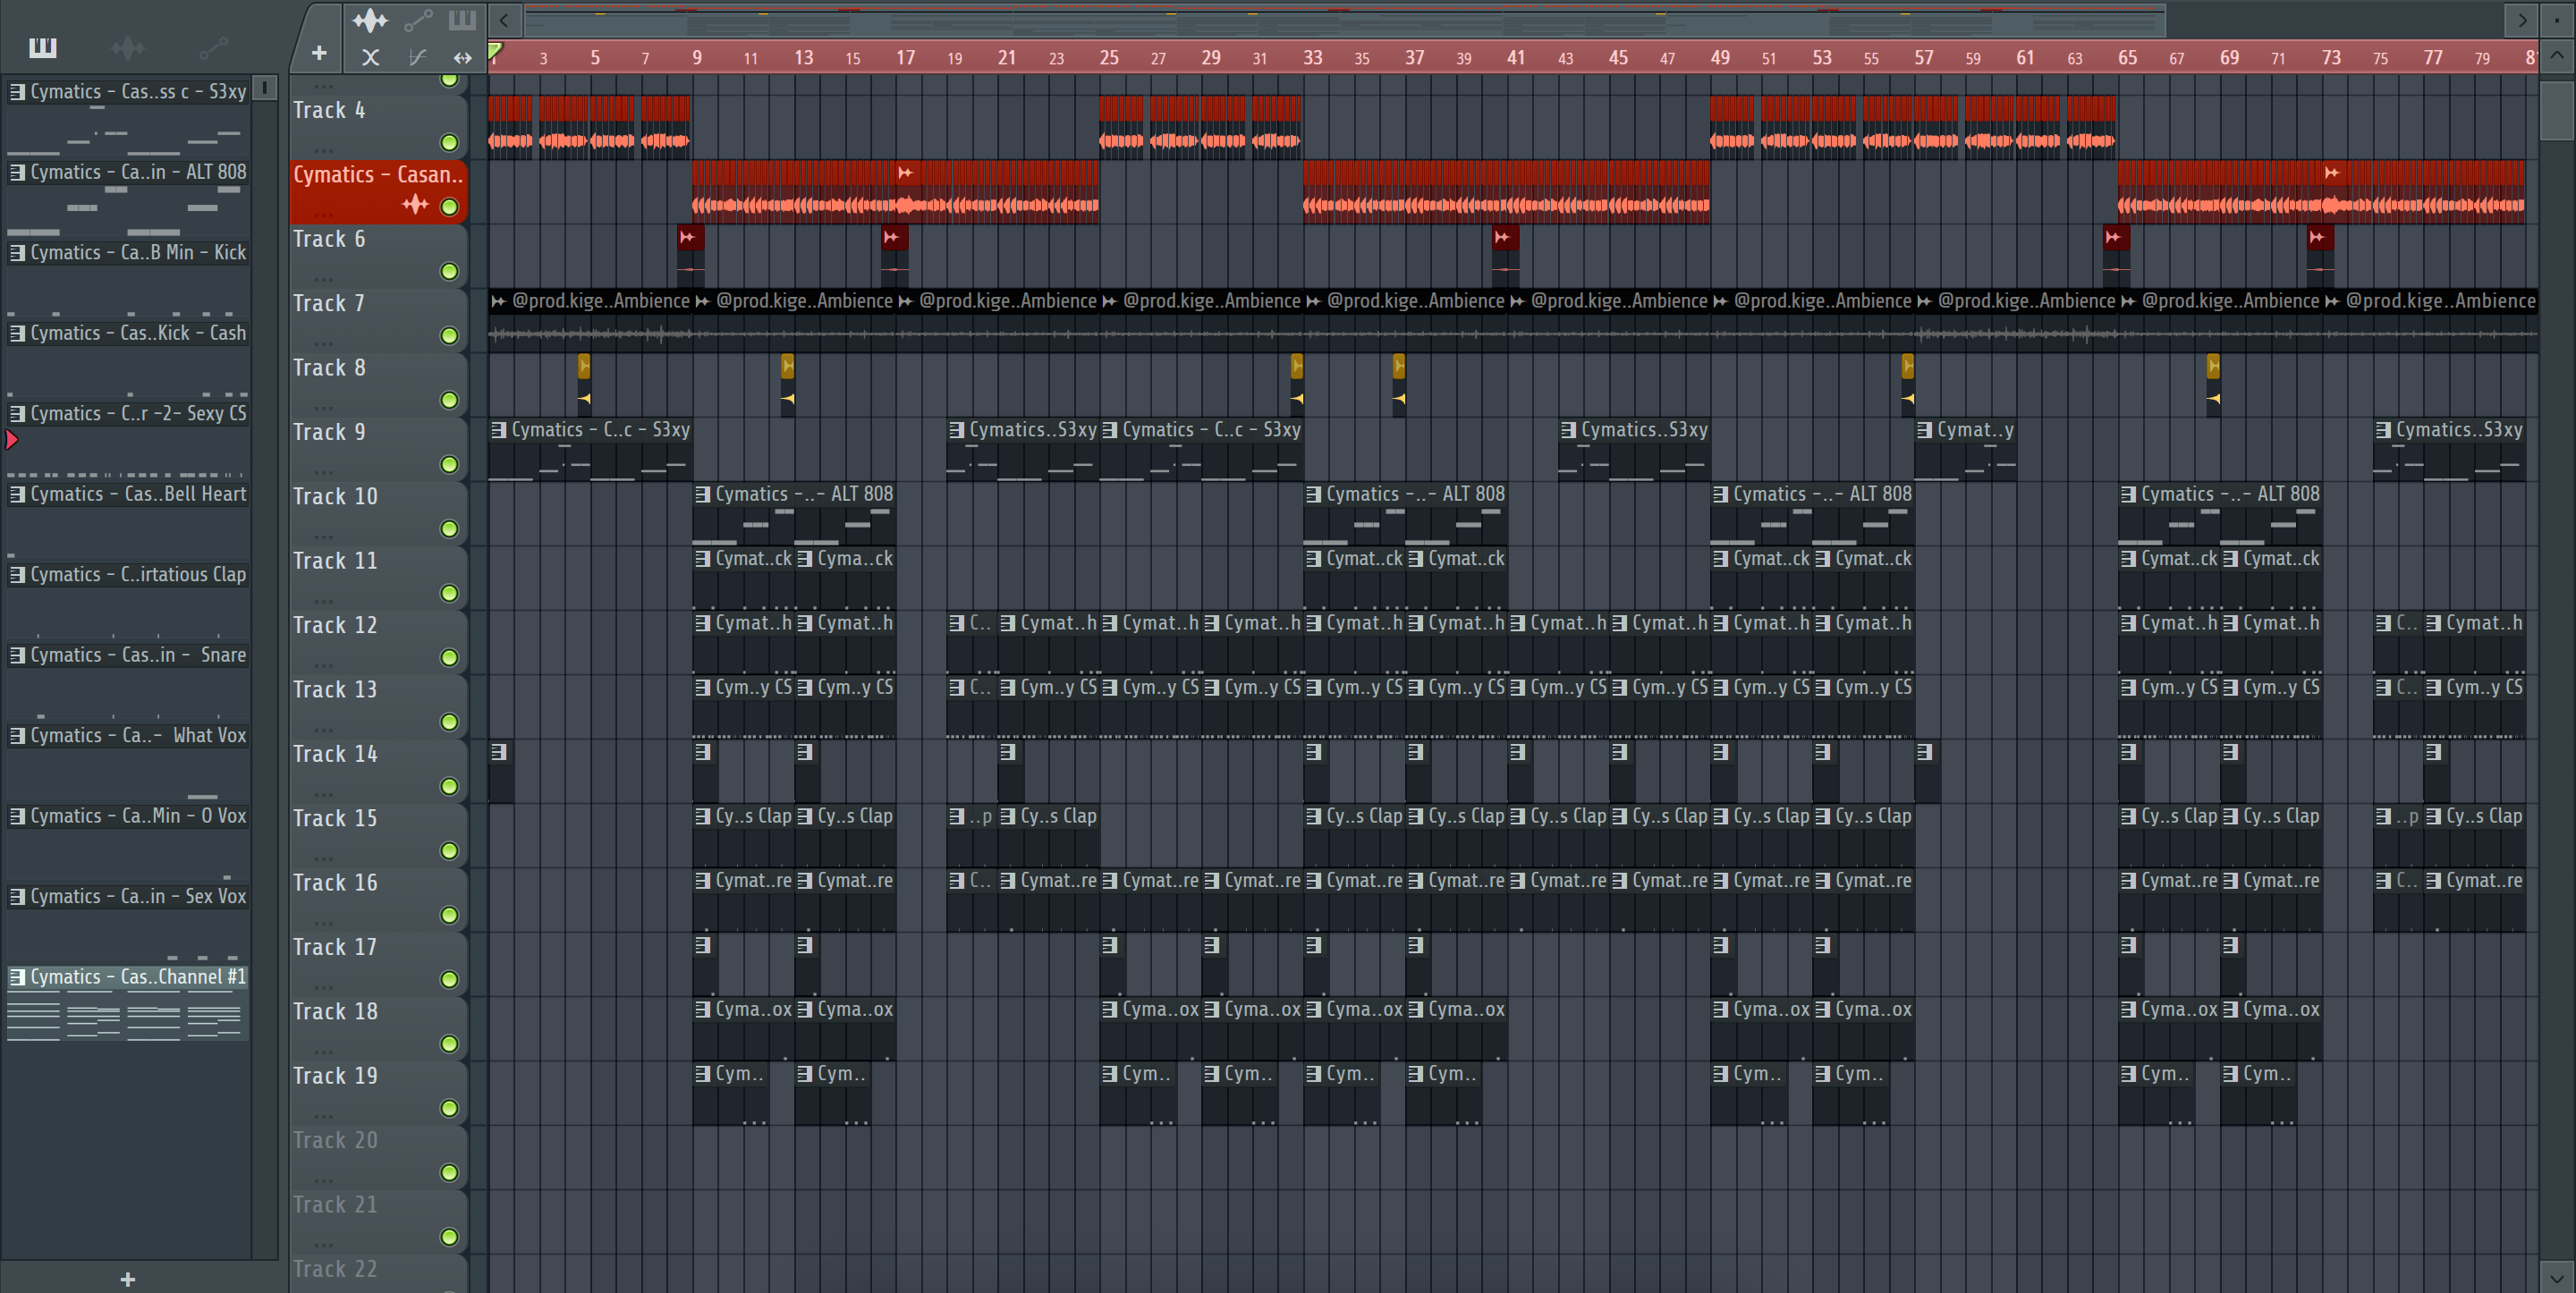Click the horizontal overview scrollbar at top

tap(1344, 19)
